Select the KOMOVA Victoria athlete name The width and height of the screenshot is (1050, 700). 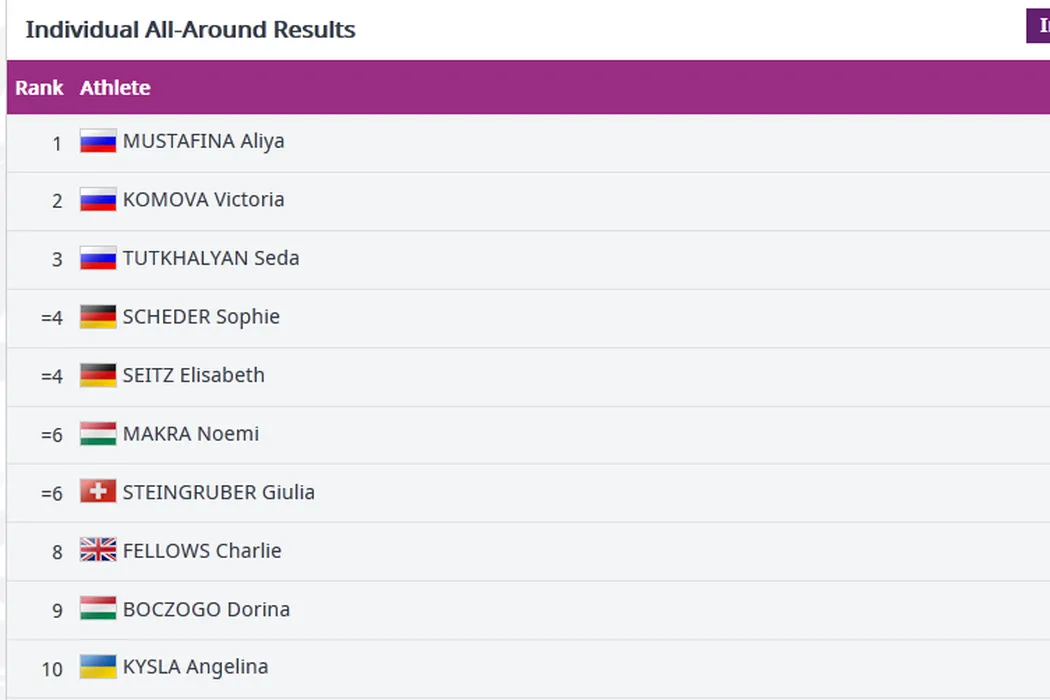pyautogui.click(x=203, y=199)
